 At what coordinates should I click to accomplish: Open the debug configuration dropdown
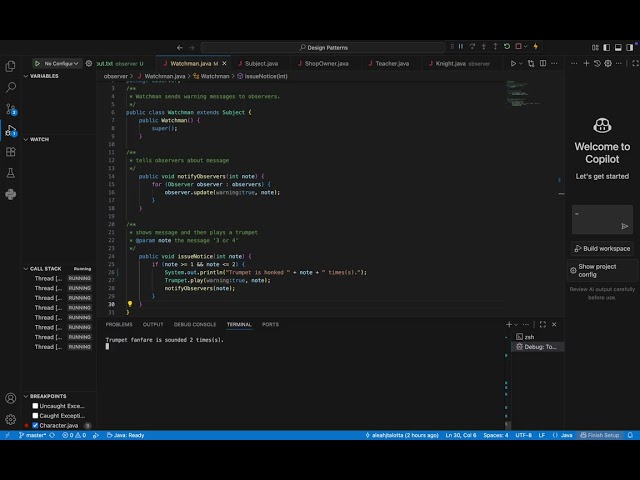pyautogui.click(x=61, y=63)
